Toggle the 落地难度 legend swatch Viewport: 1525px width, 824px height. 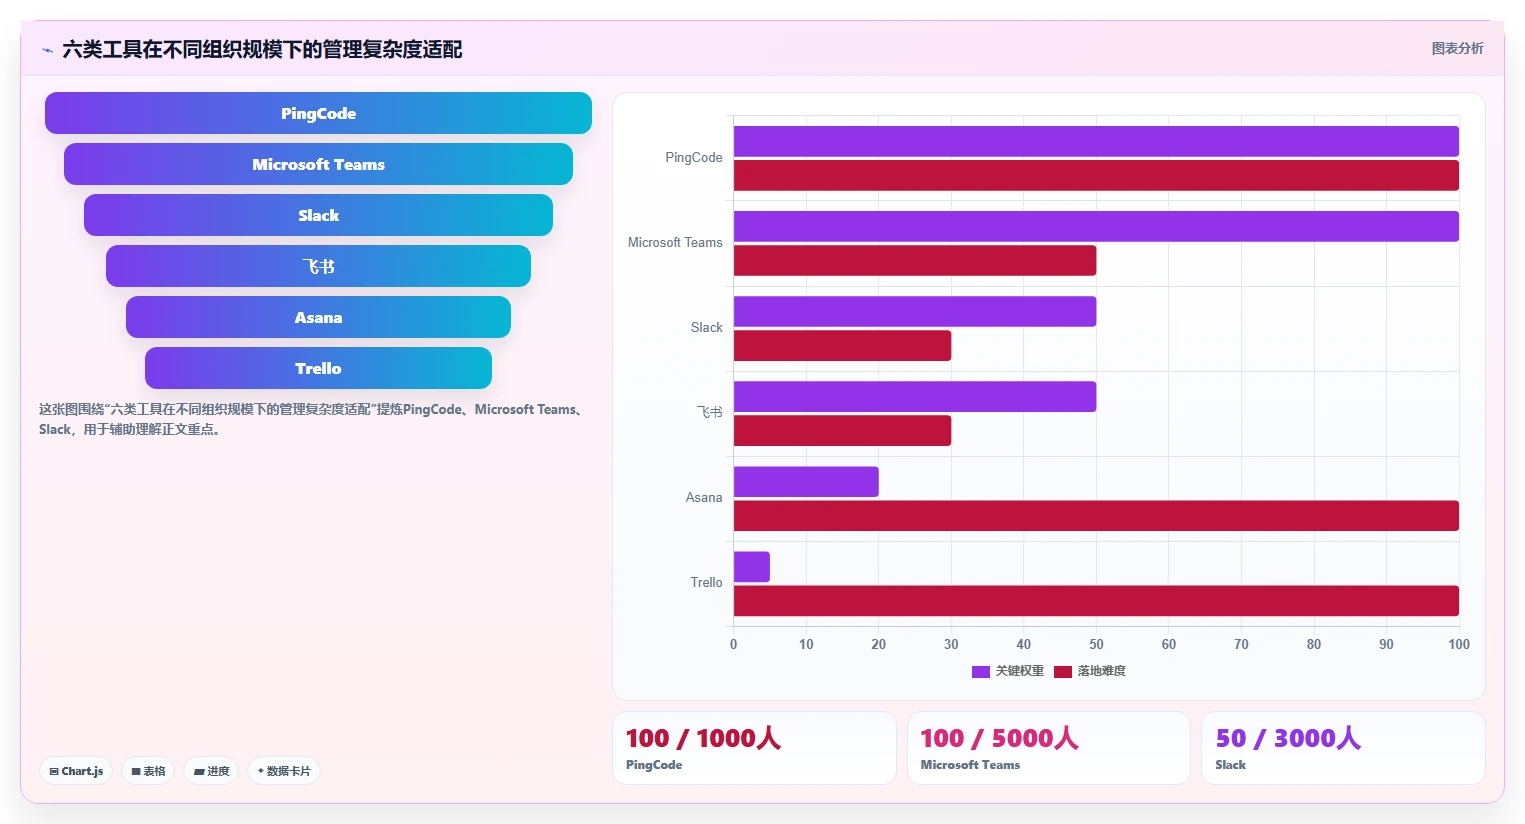[1063, 672]
